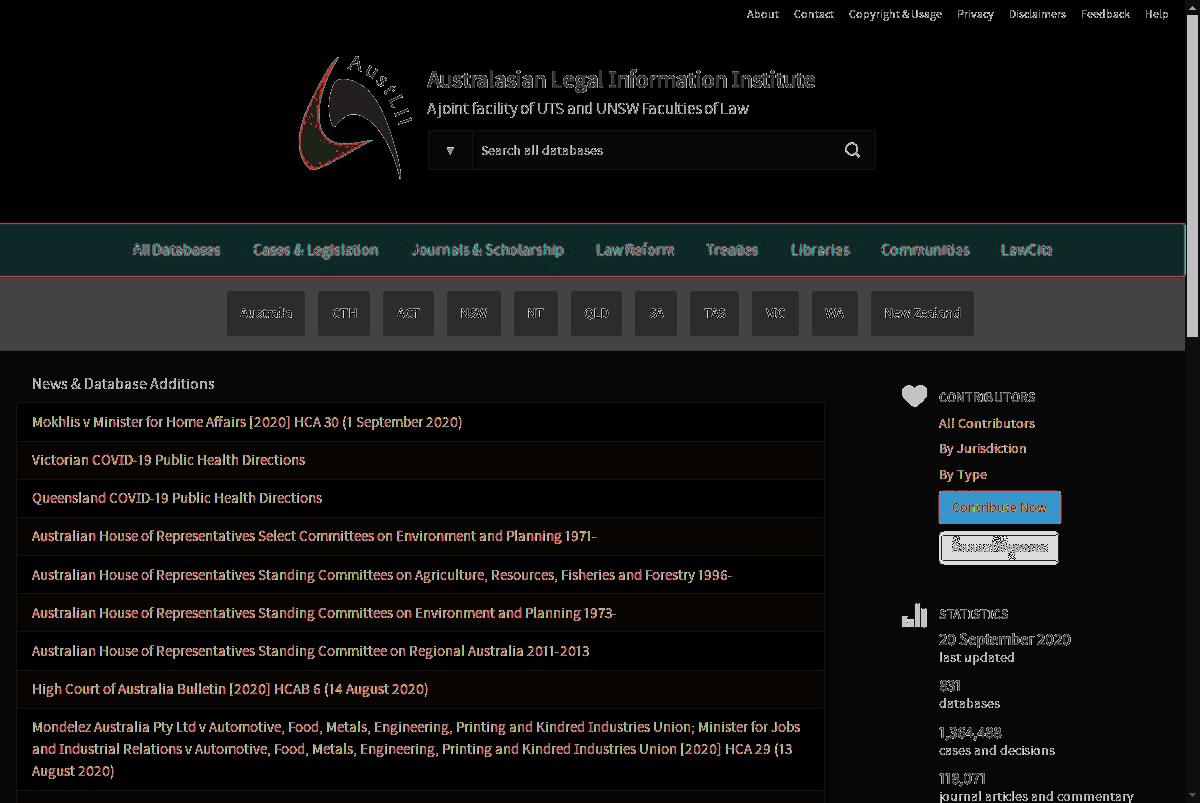Open Standing Committee on Regional Australia link

(x=311, y=651)
